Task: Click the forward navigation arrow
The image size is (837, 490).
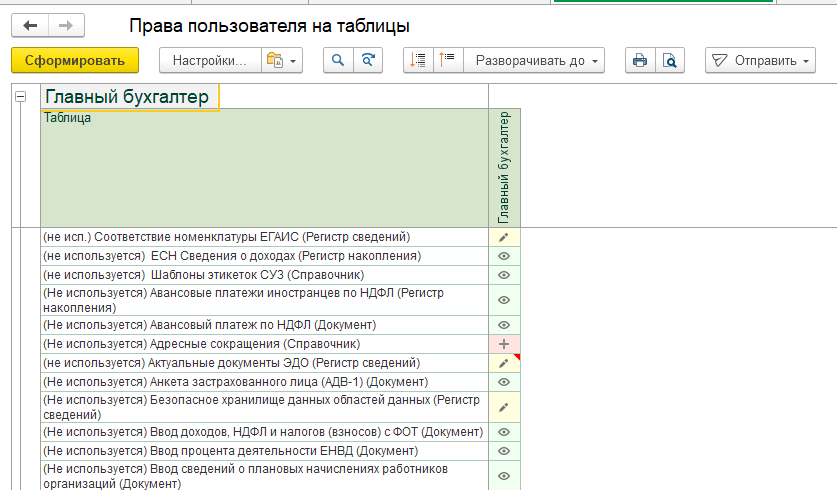Action: pos(66,26)
